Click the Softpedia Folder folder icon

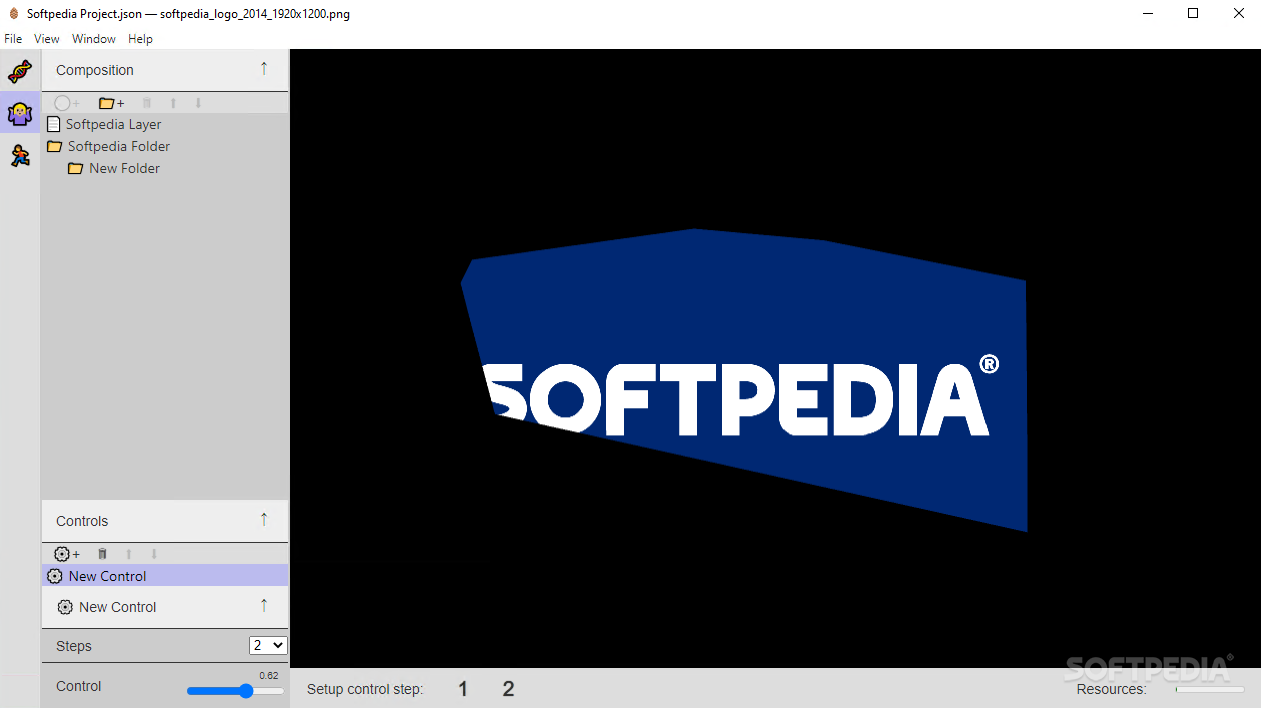54,146
